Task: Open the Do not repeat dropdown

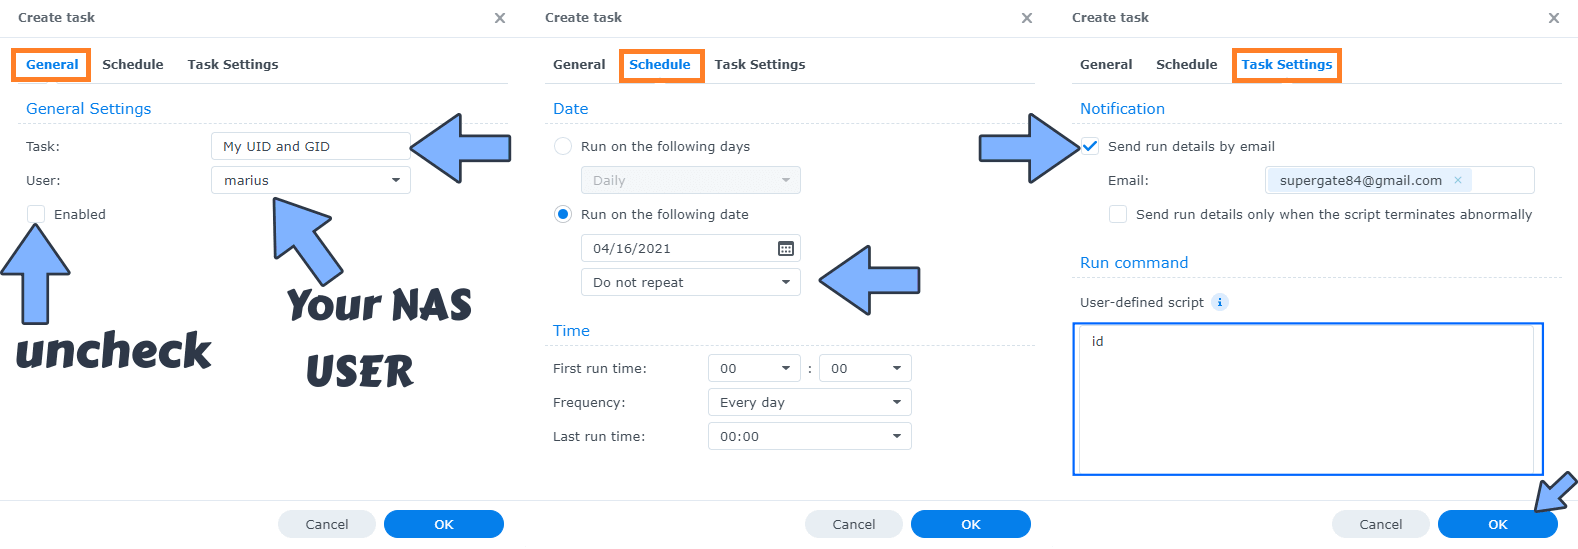Action: [691, 282]
